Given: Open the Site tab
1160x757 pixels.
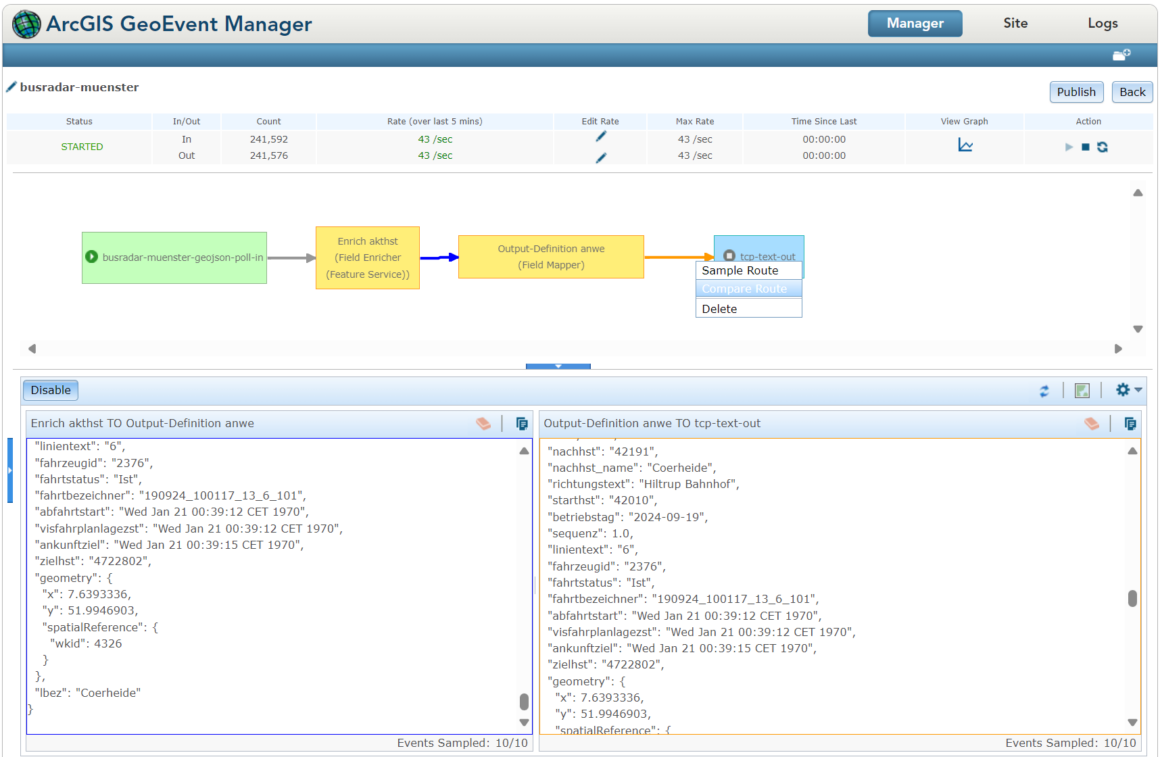Looking at the screenshot, I should coord(1015,24).
